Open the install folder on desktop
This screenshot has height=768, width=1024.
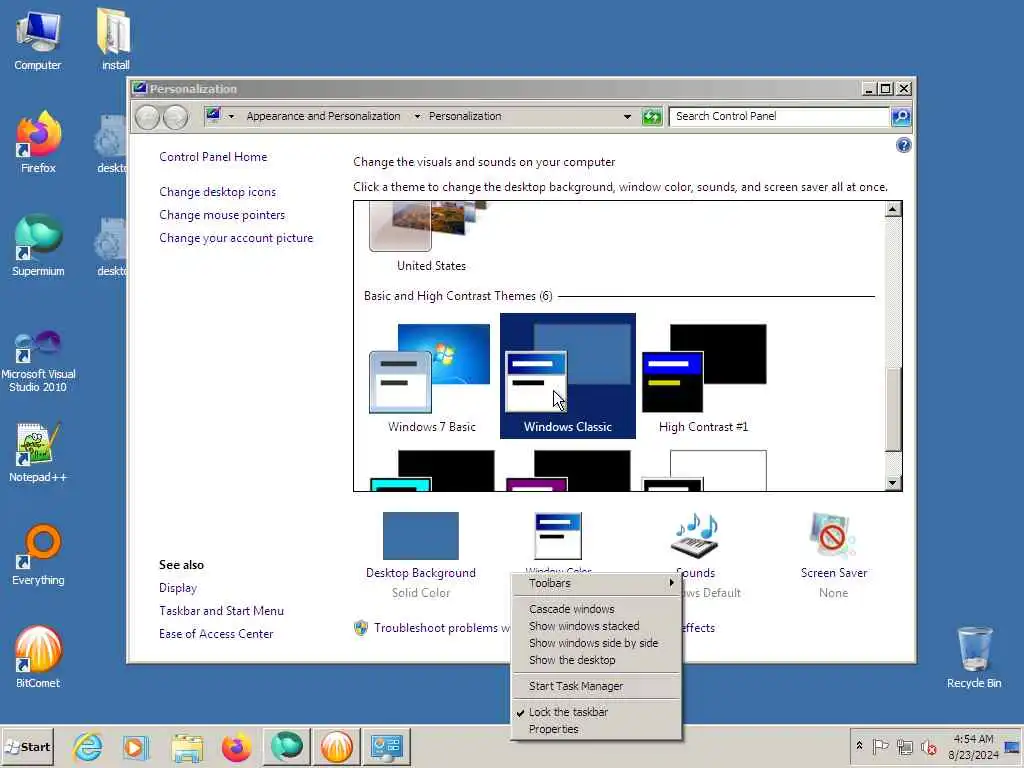pyautogui.click(x=115, y=40)
